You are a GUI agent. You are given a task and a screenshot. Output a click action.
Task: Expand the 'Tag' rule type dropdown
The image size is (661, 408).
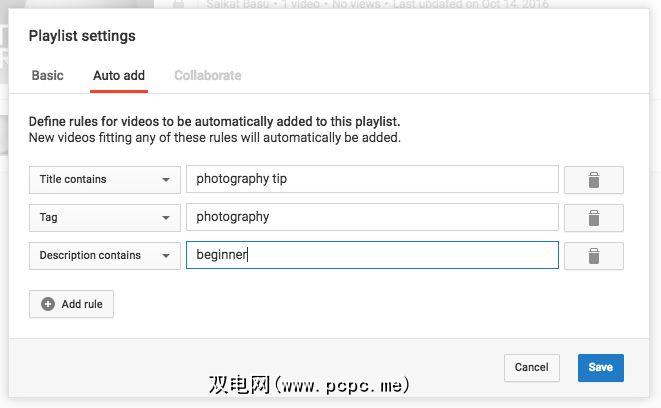(105, 218)
